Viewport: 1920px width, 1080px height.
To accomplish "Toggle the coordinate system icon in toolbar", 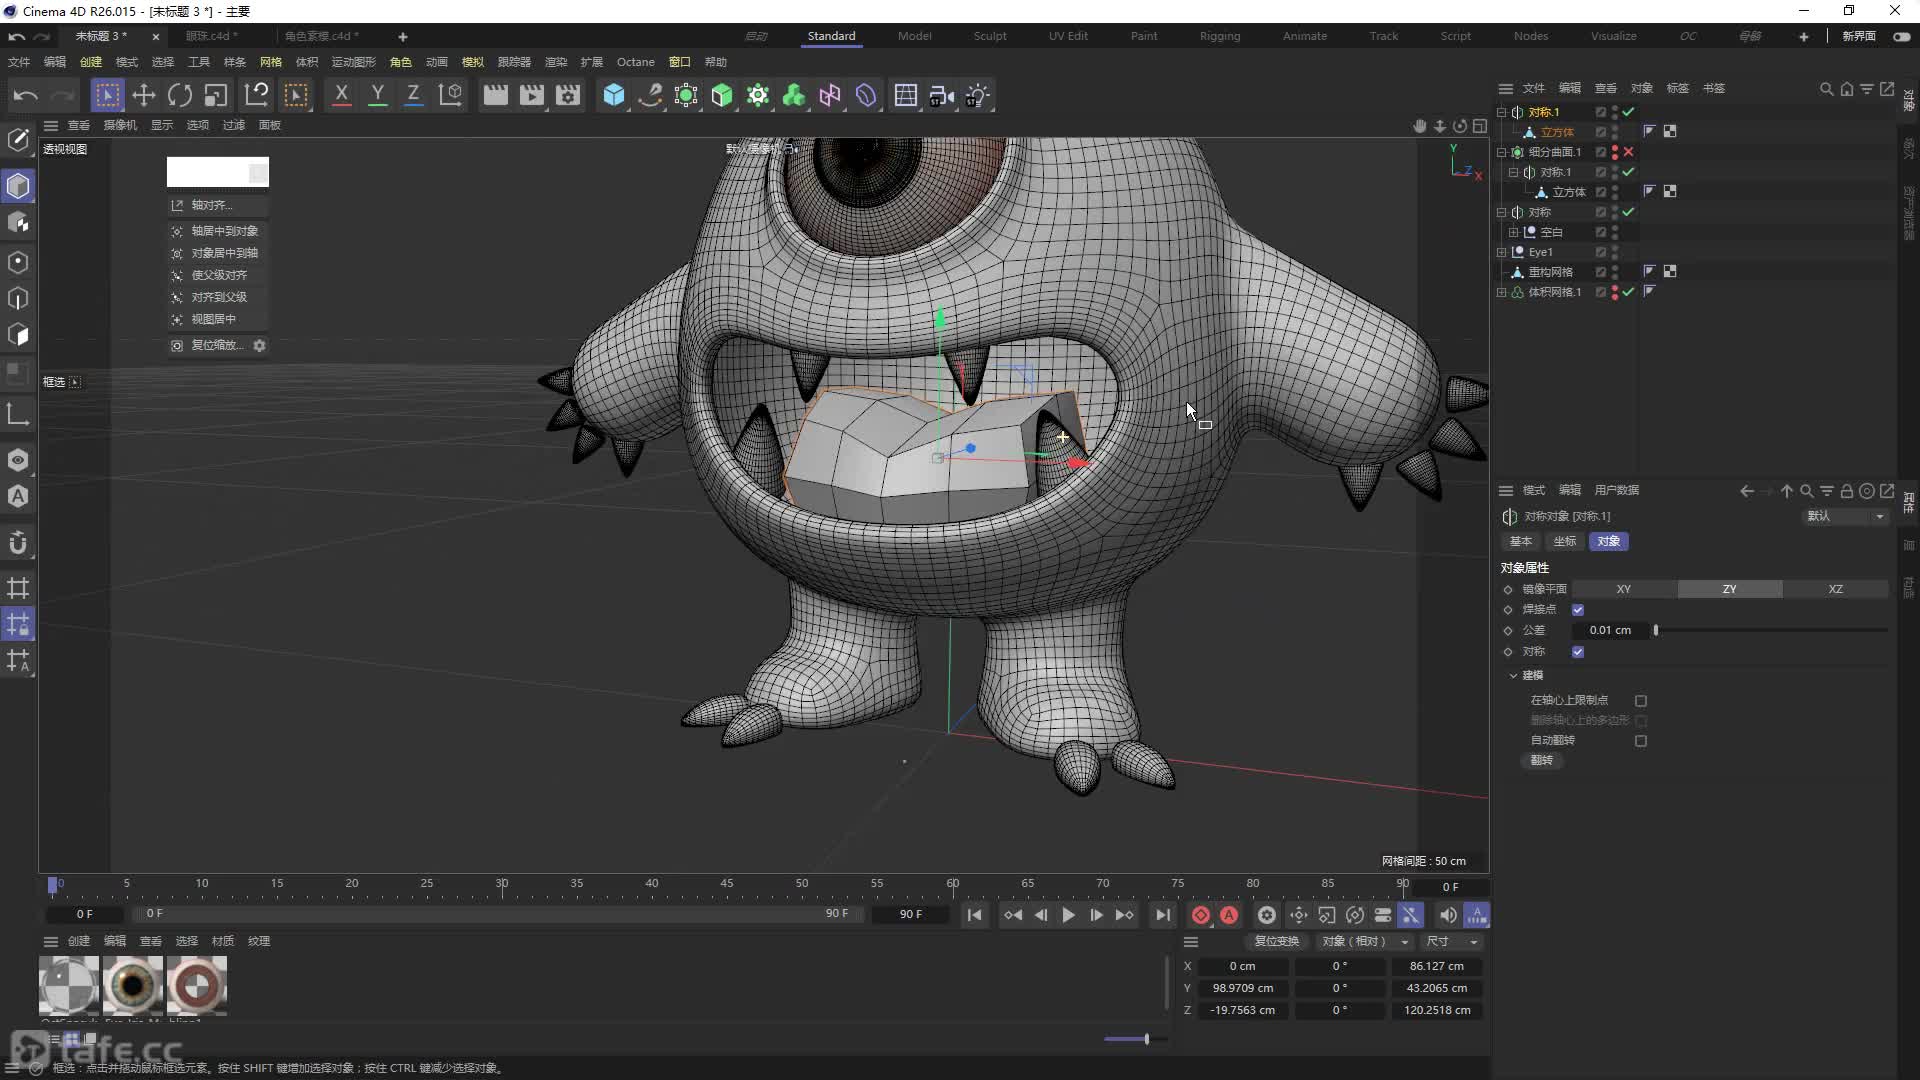I will pyautogui.click(x=451, y=95).
